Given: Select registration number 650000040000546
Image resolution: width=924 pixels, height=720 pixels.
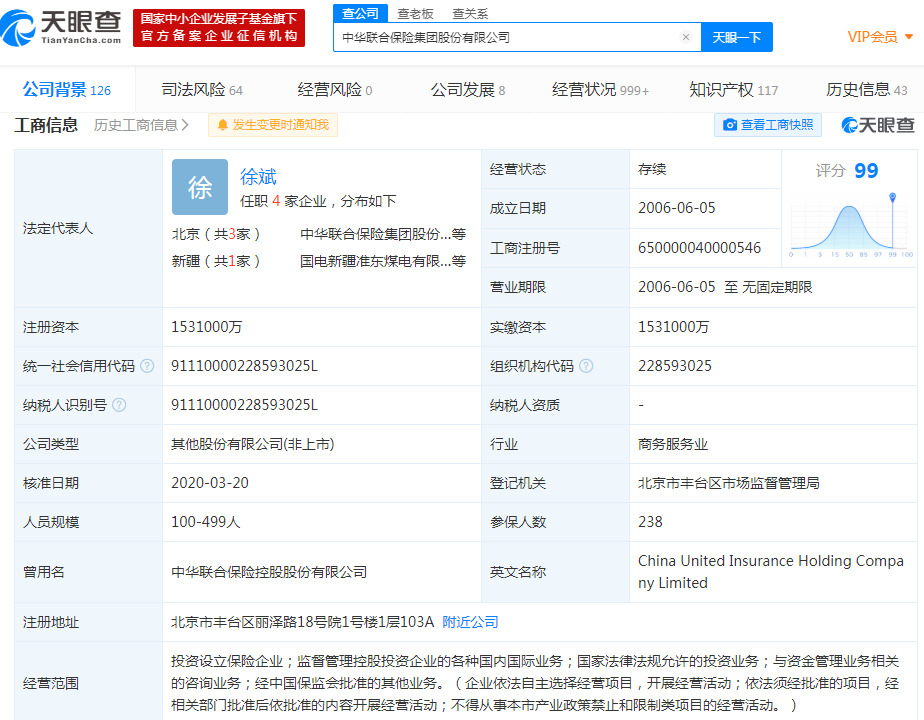Looking at the screenshot, I should 699,248.
